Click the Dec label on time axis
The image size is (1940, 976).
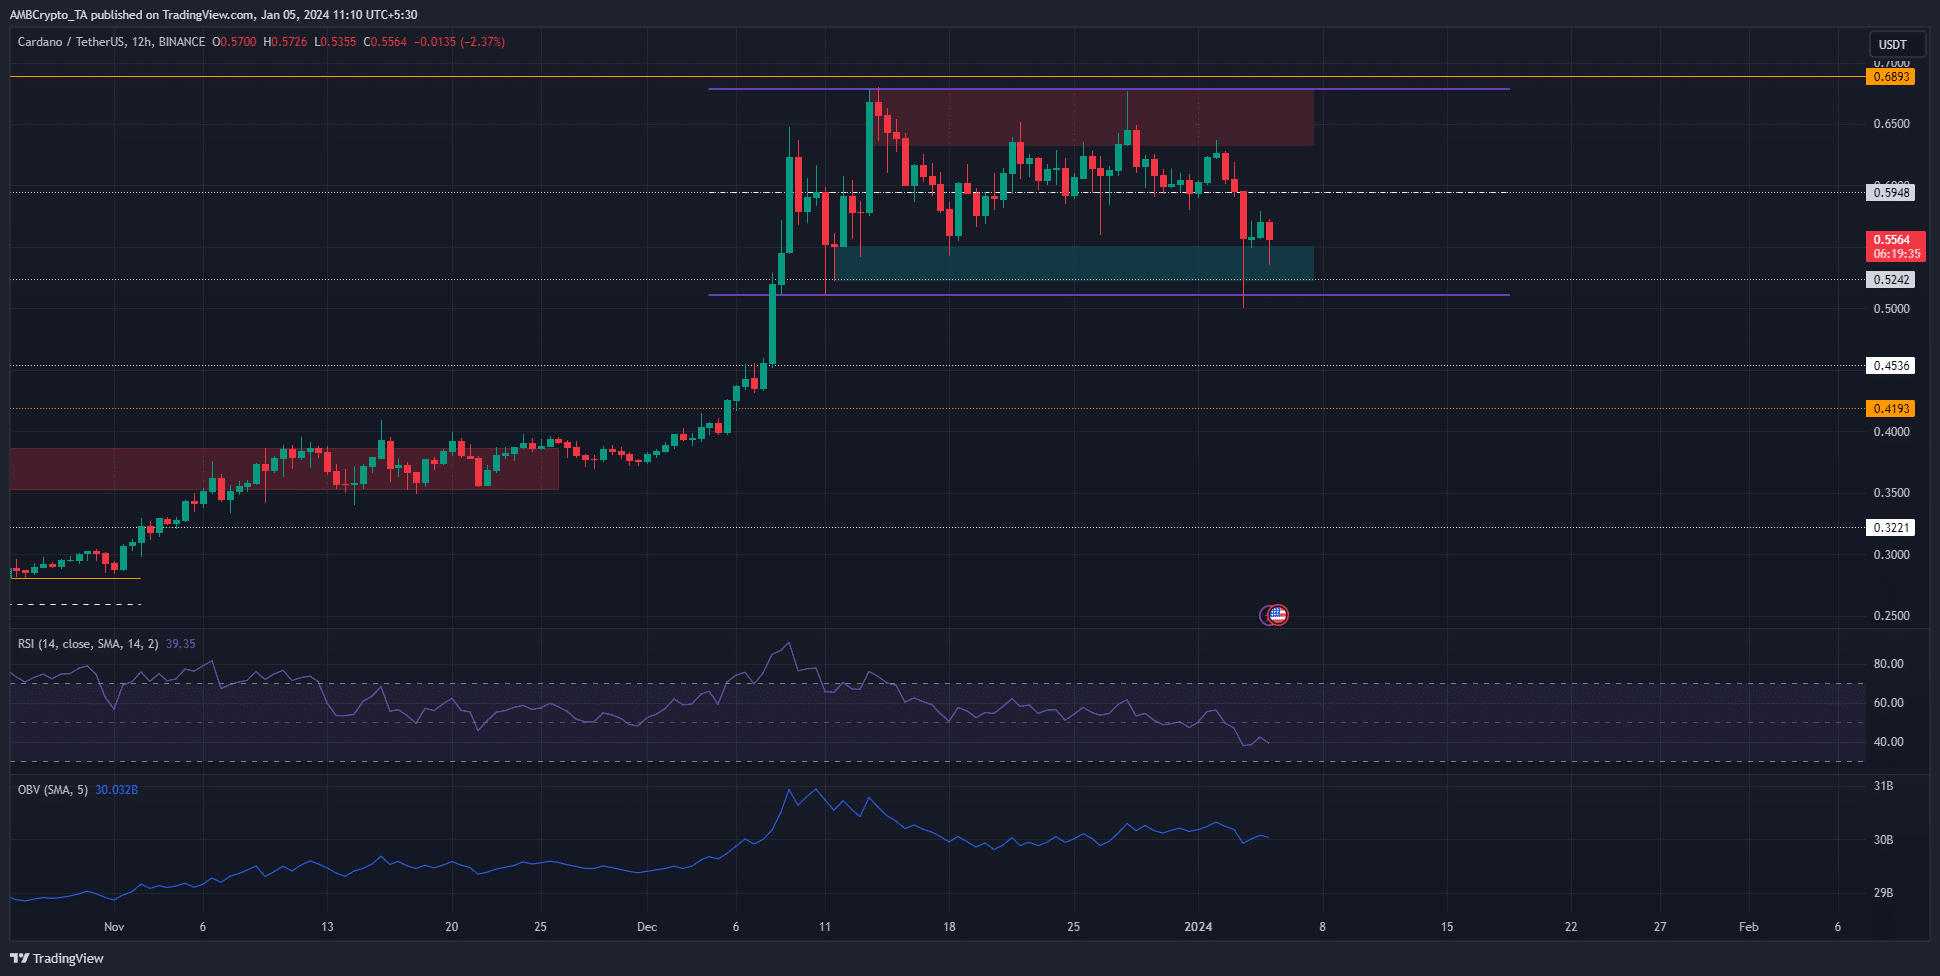tap(647, 927)
